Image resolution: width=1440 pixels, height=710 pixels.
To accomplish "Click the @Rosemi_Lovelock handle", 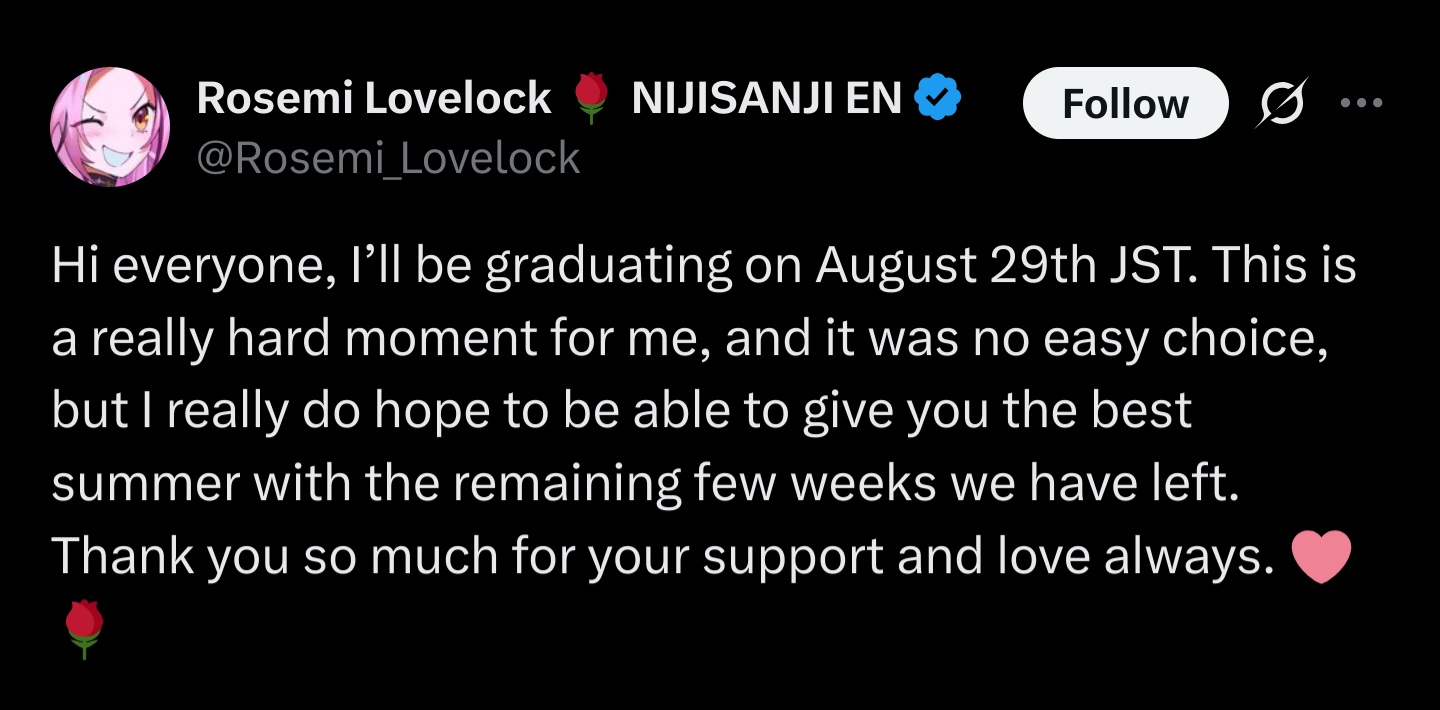I will 388,158.
